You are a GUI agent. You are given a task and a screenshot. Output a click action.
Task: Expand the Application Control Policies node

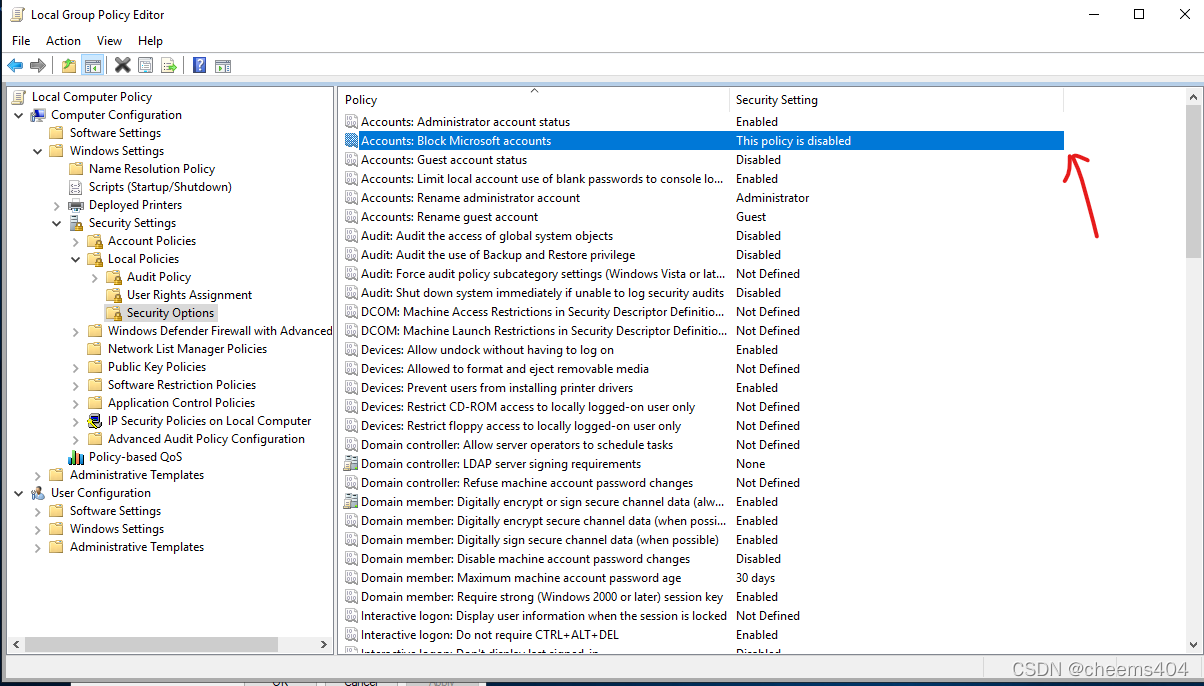[75, 403]
